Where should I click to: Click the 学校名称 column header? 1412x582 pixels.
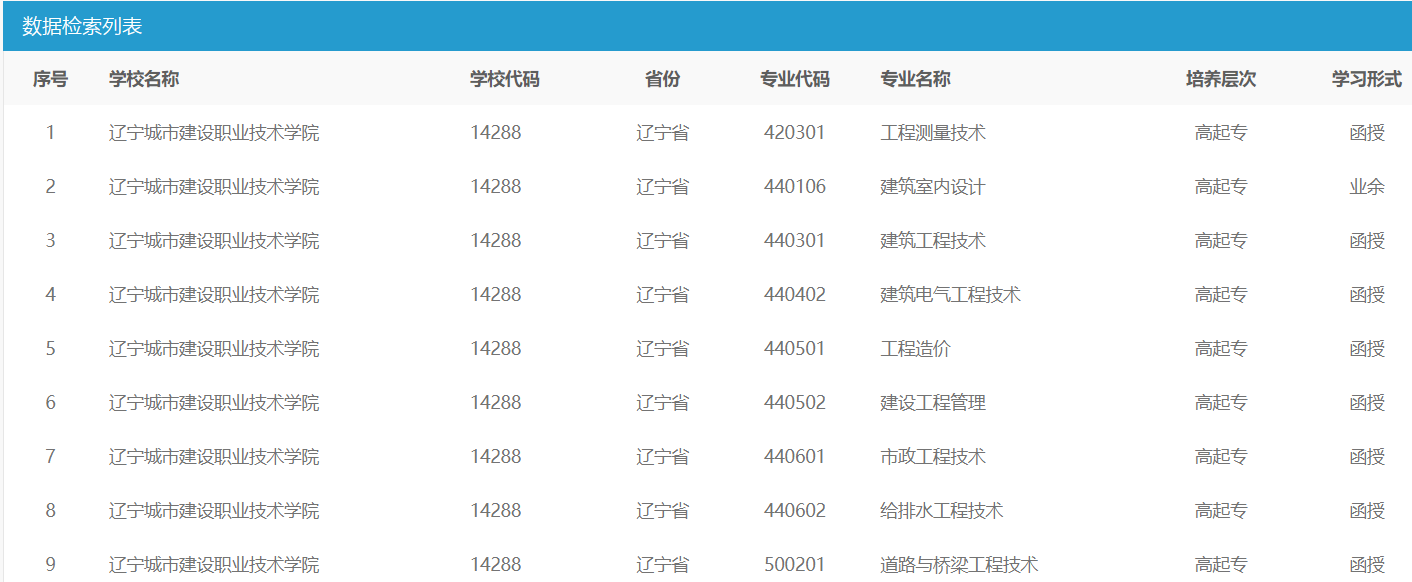point(144,79)
